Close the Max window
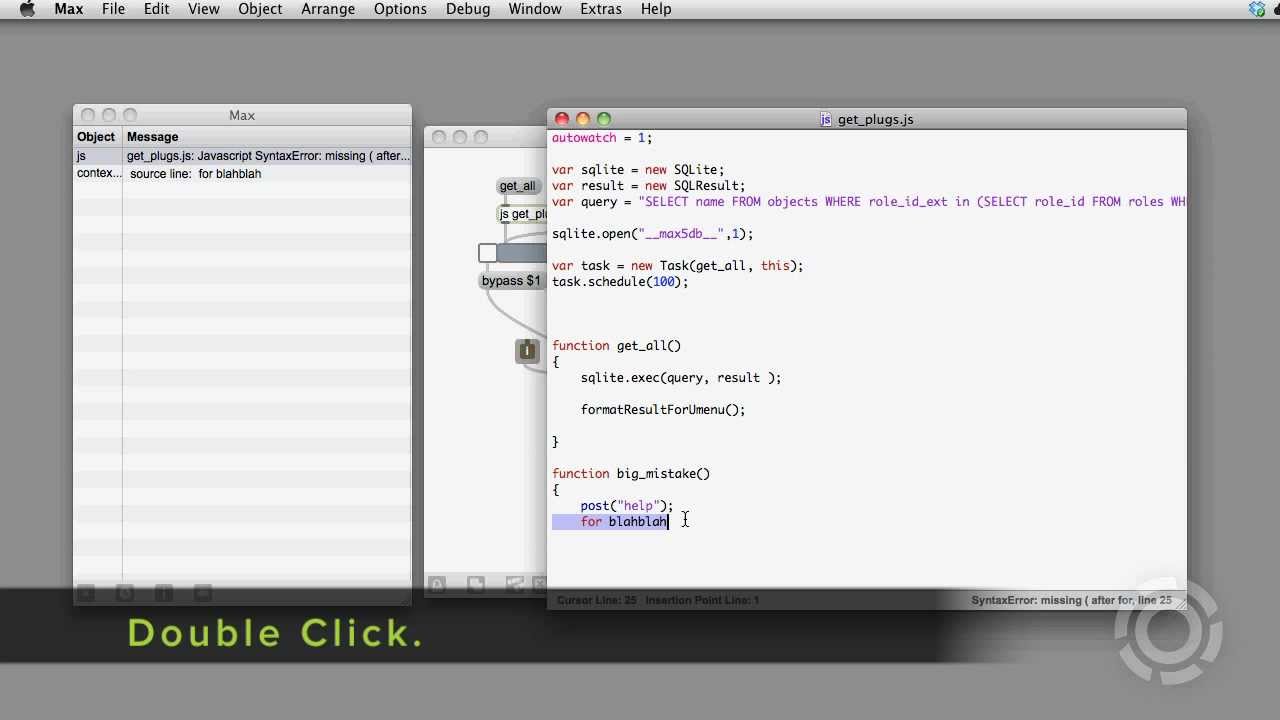Image resolution: width=1280 pixels, height=720 pixels. coord(88,115)
